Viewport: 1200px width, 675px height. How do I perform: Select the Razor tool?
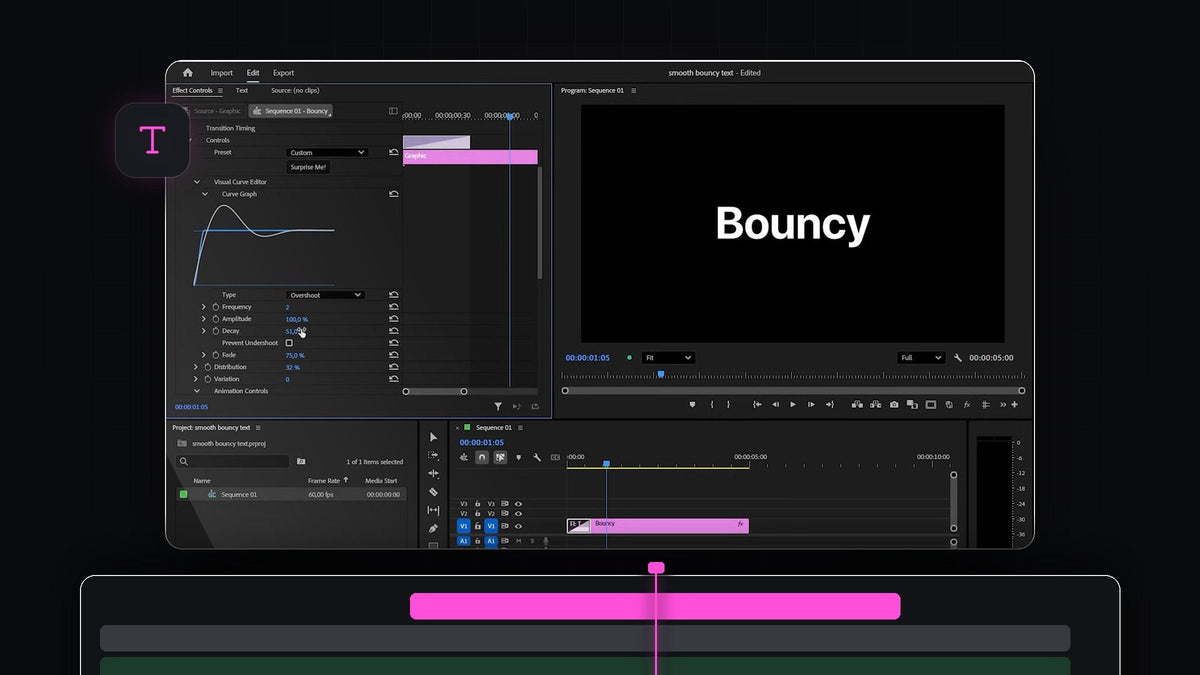433,492
